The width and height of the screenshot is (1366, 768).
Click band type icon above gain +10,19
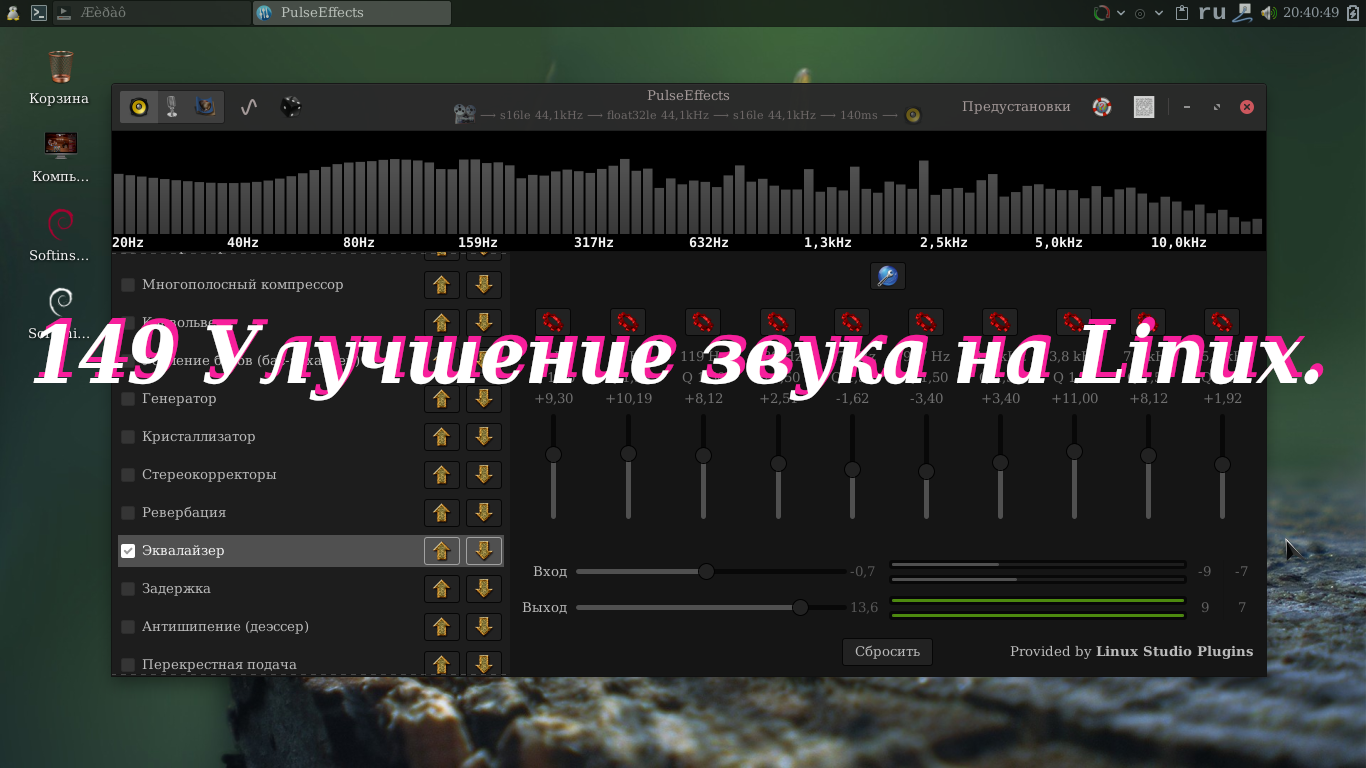pyautogui.click(x=628, y=321)
